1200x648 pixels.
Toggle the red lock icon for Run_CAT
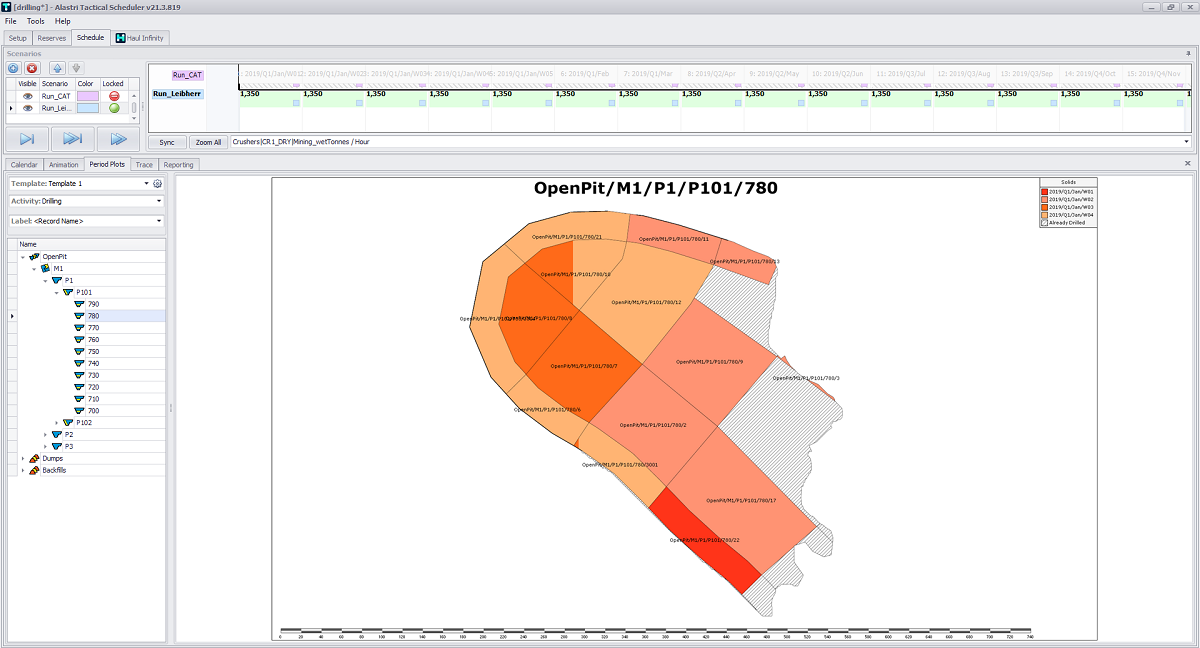point(114,96)
